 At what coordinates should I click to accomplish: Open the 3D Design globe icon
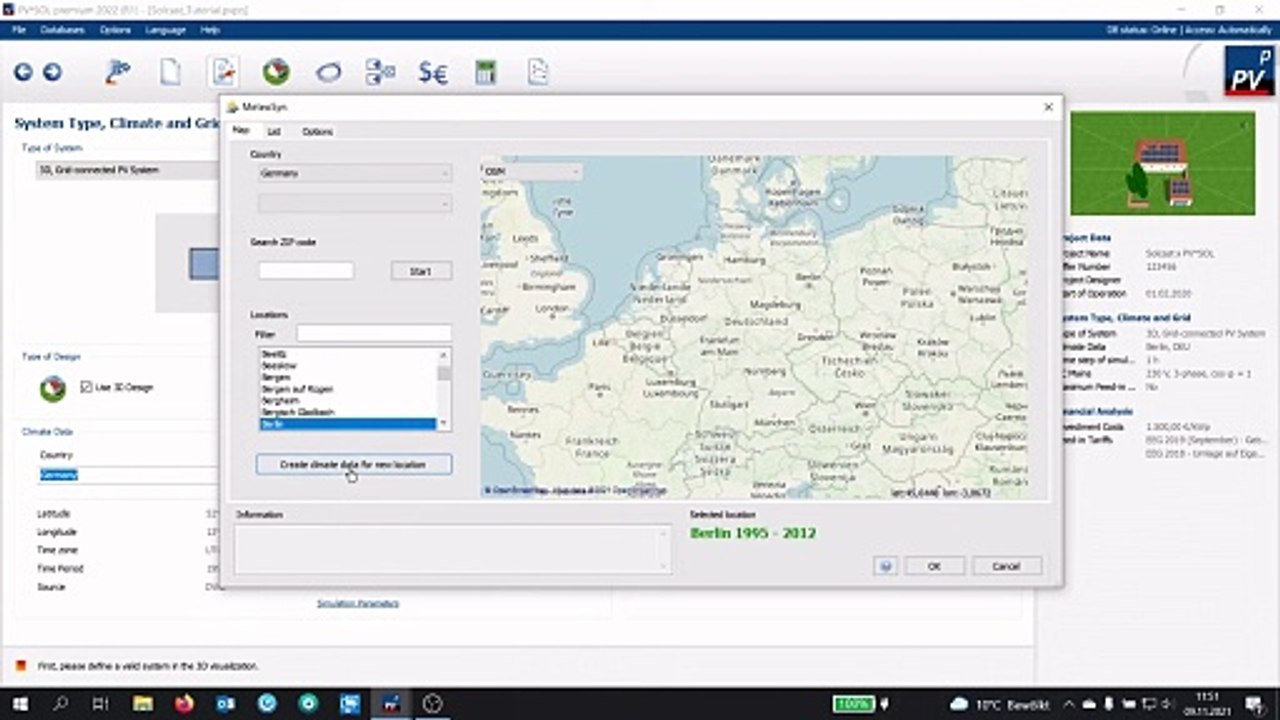(276, 72)
